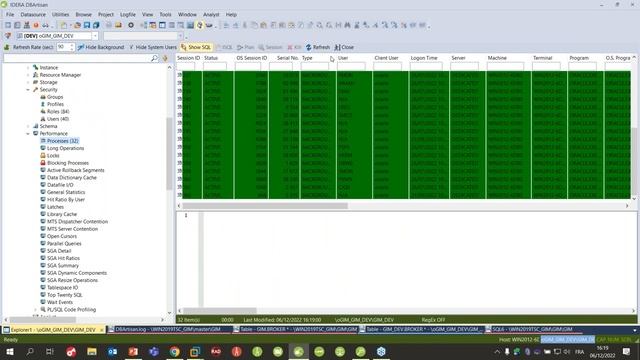640x360 pixels.
Task: Expand the Storage tree node
Action: click(28, 82)
